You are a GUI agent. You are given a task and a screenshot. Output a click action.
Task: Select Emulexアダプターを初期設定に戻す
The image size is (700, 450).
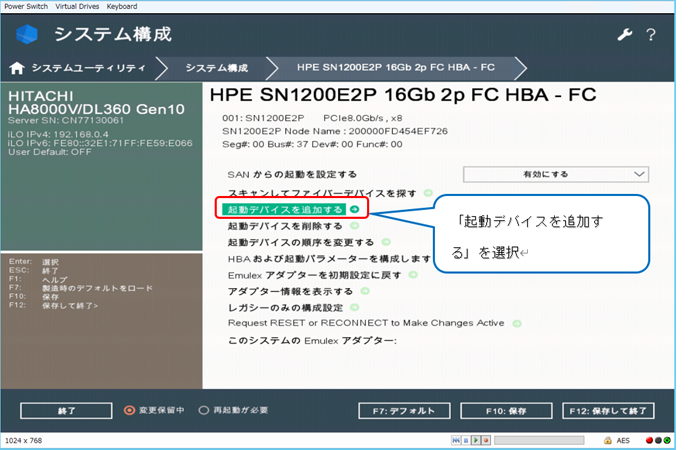[x=314, y=275]
